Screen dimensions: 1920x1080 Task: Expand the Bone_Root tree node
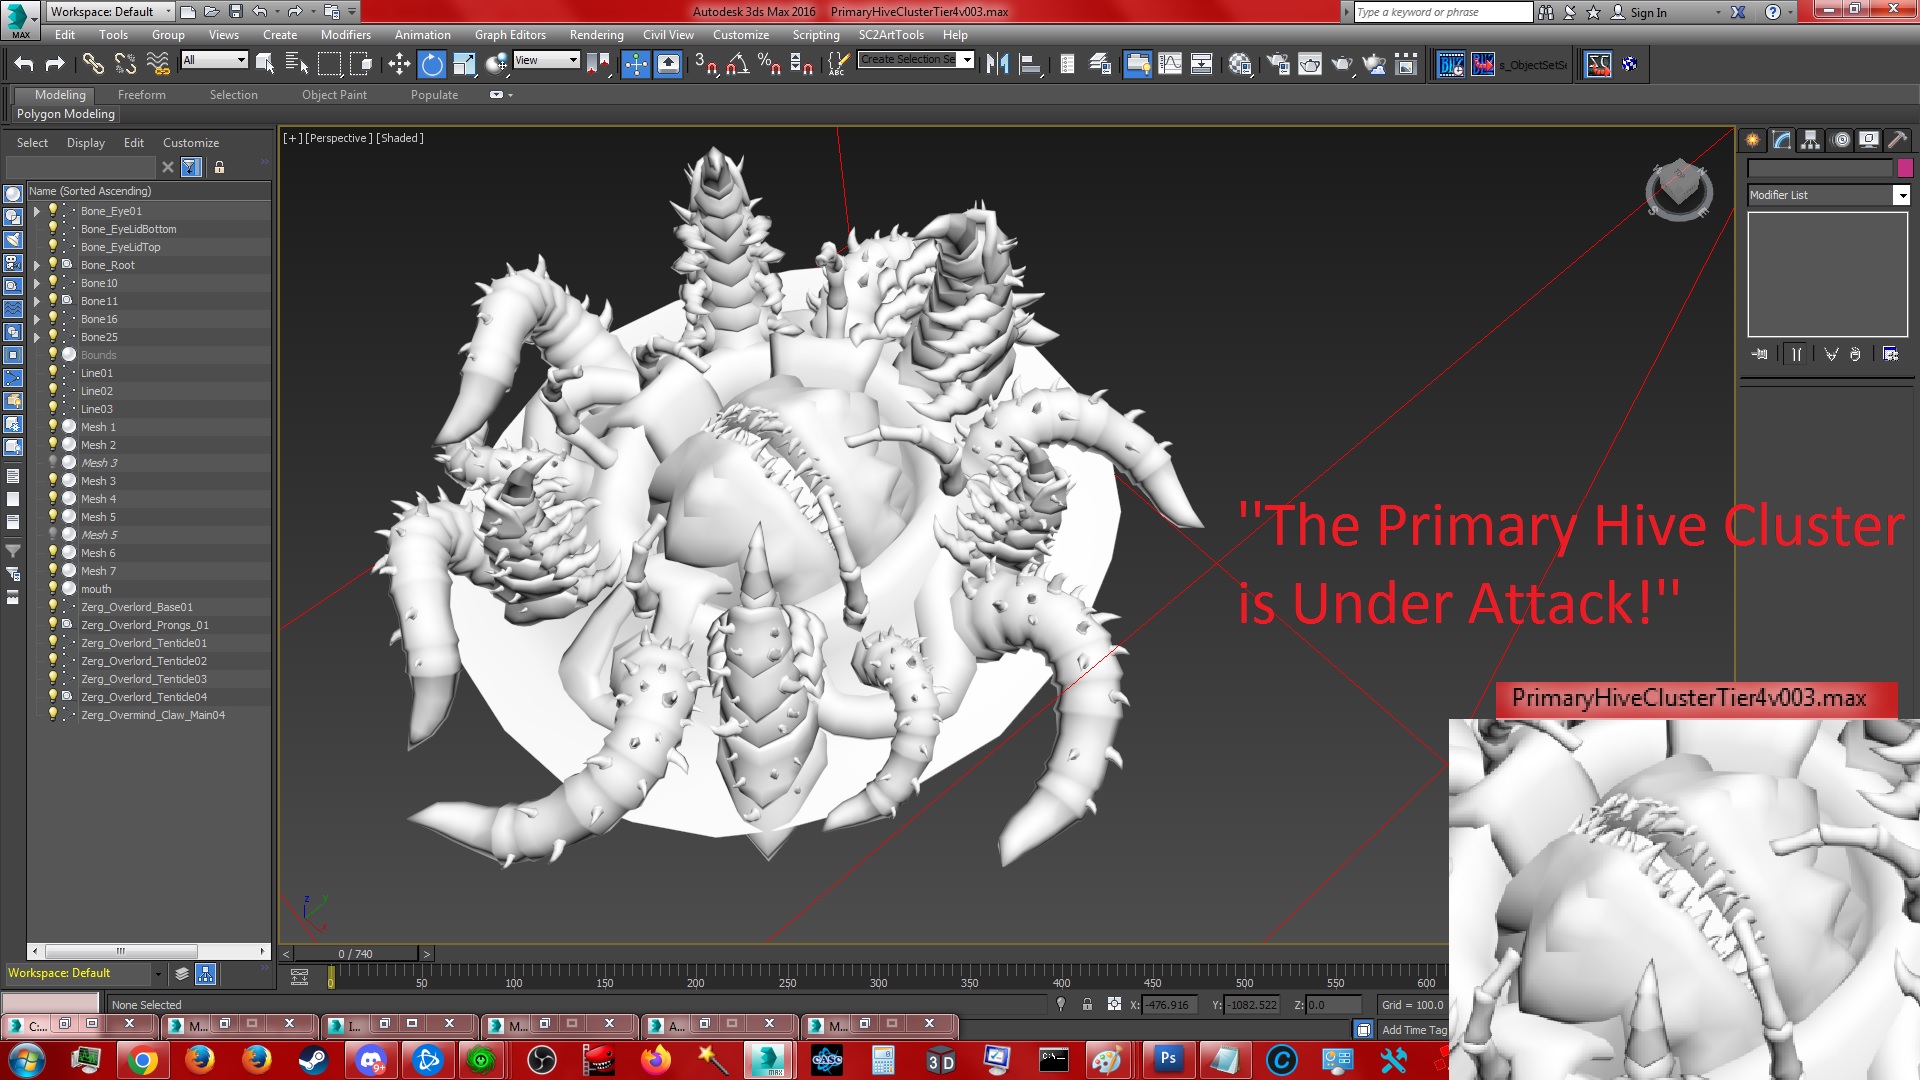[x=37, y=265]
